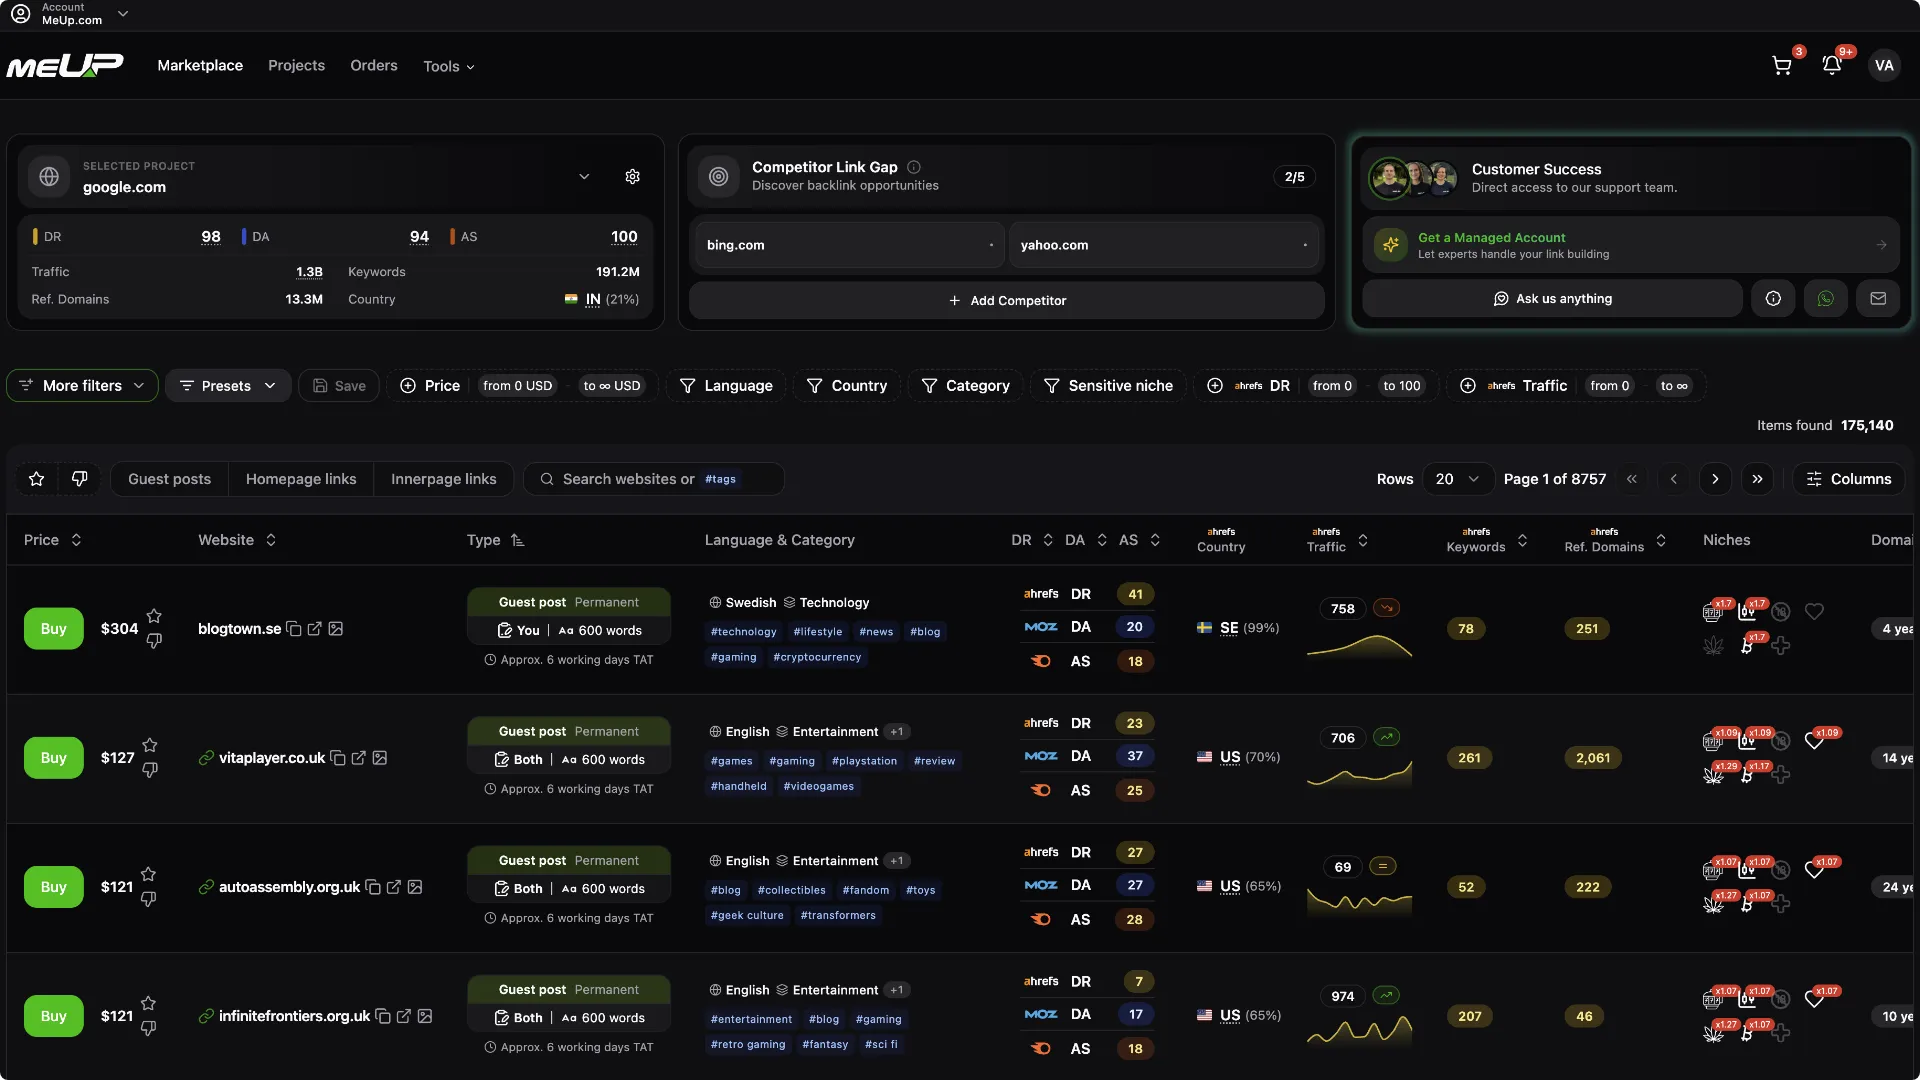Open the Presets dropdown

tap(228, 386)
